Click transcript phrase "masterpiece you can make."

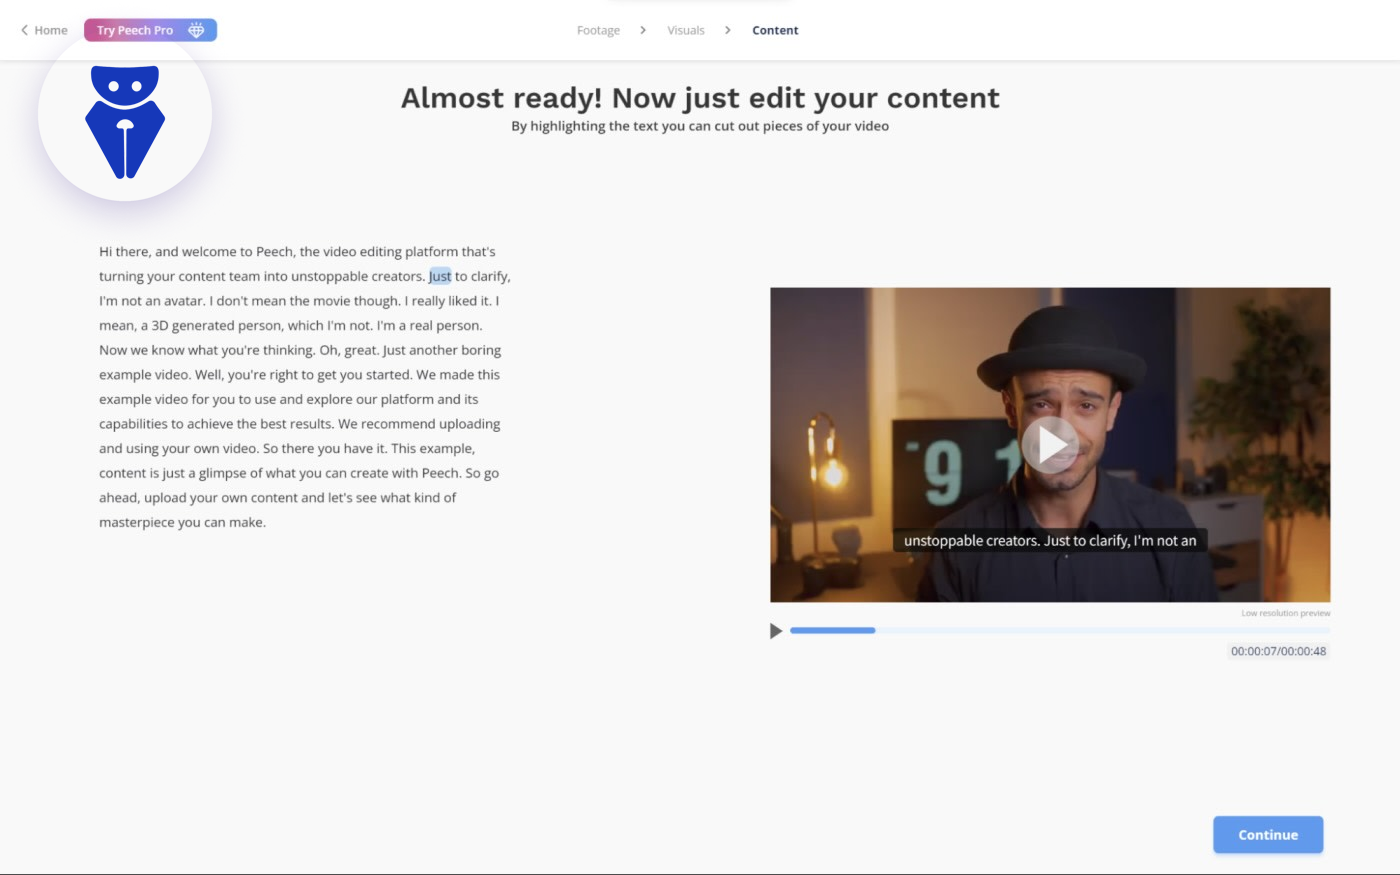(182, 522)
